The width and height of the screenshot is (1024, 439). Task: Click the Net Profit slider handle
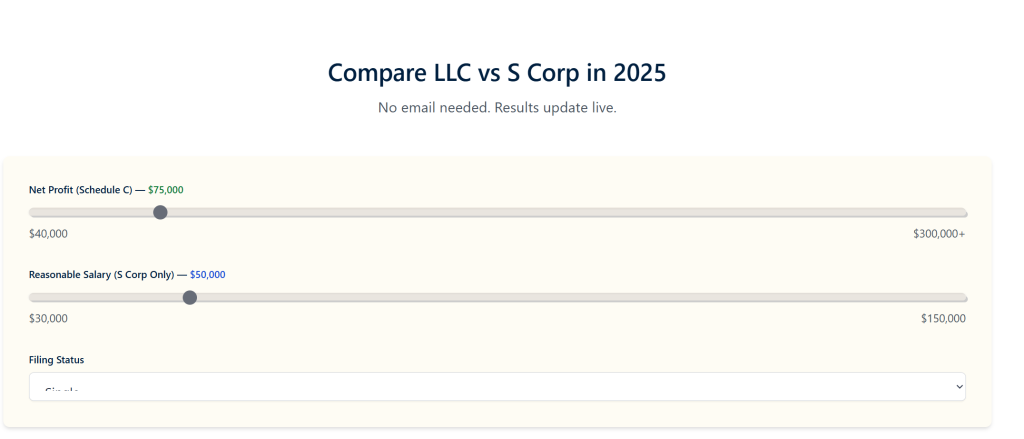click(160, 212)
